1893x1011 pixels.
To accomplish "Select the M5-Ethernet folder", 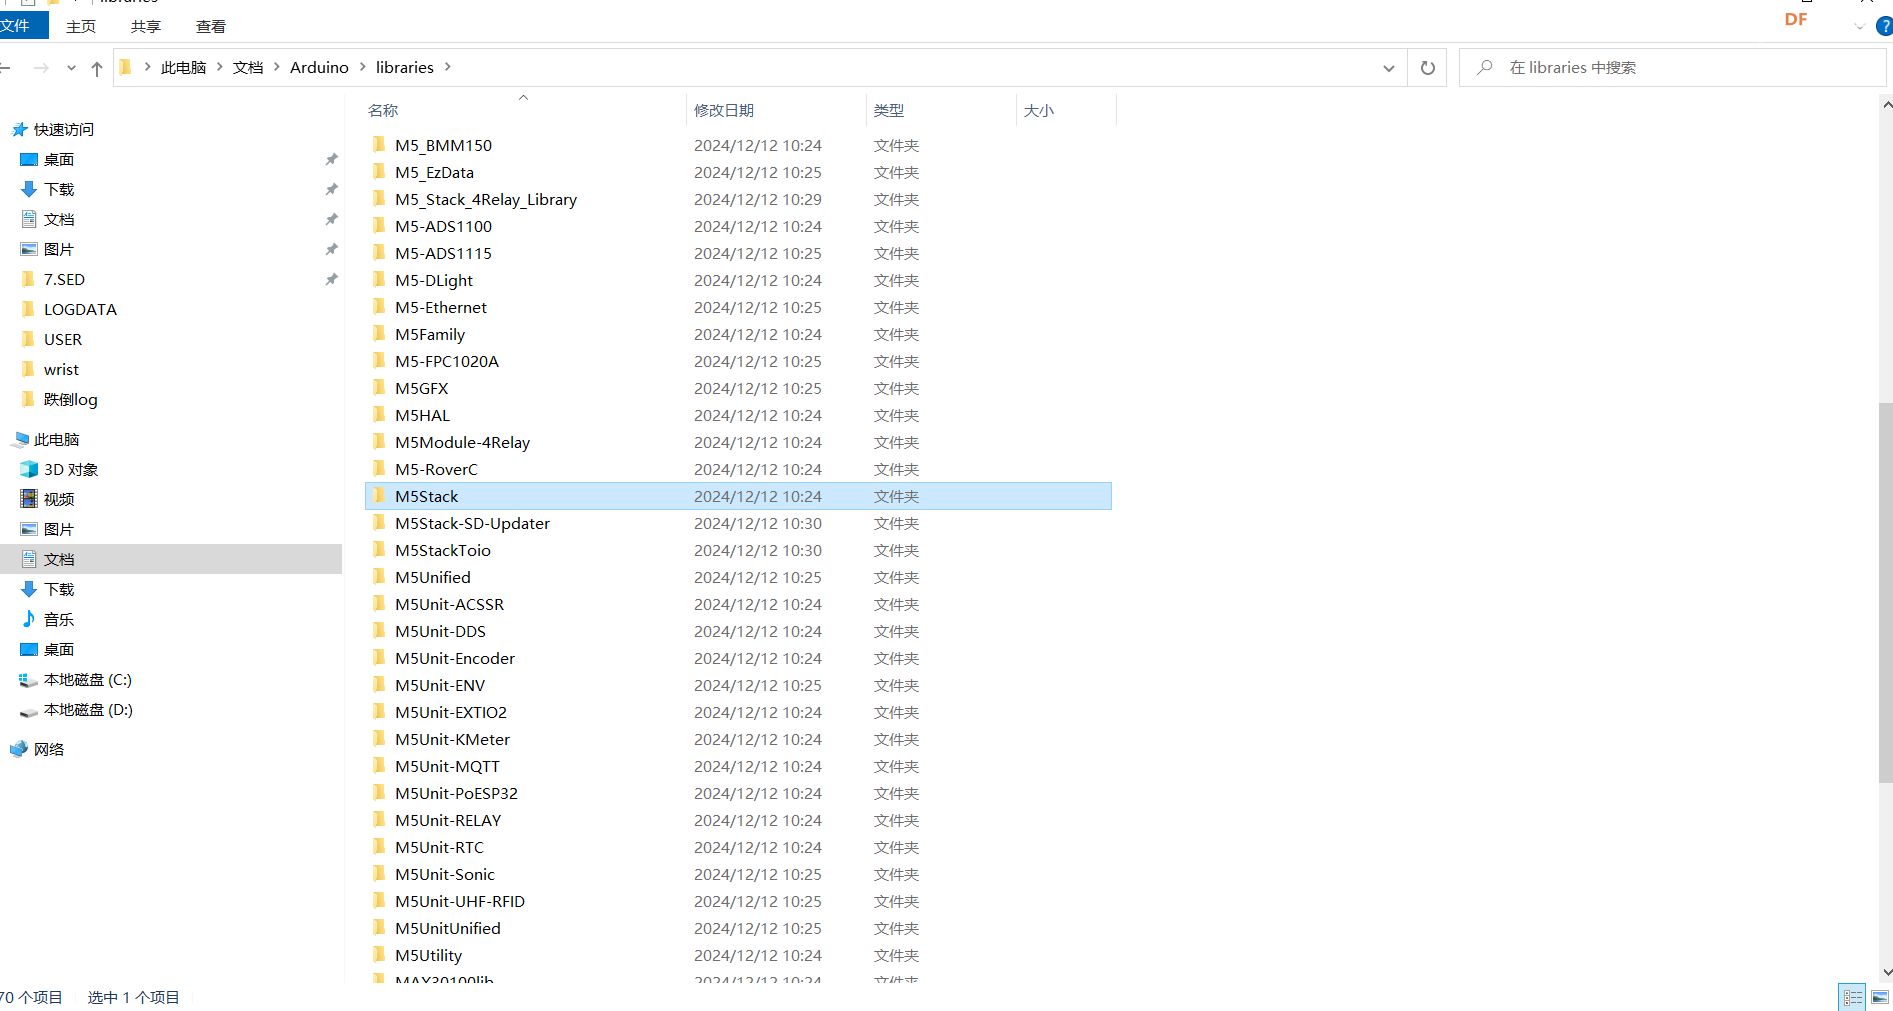I will [x=738, y=307].
